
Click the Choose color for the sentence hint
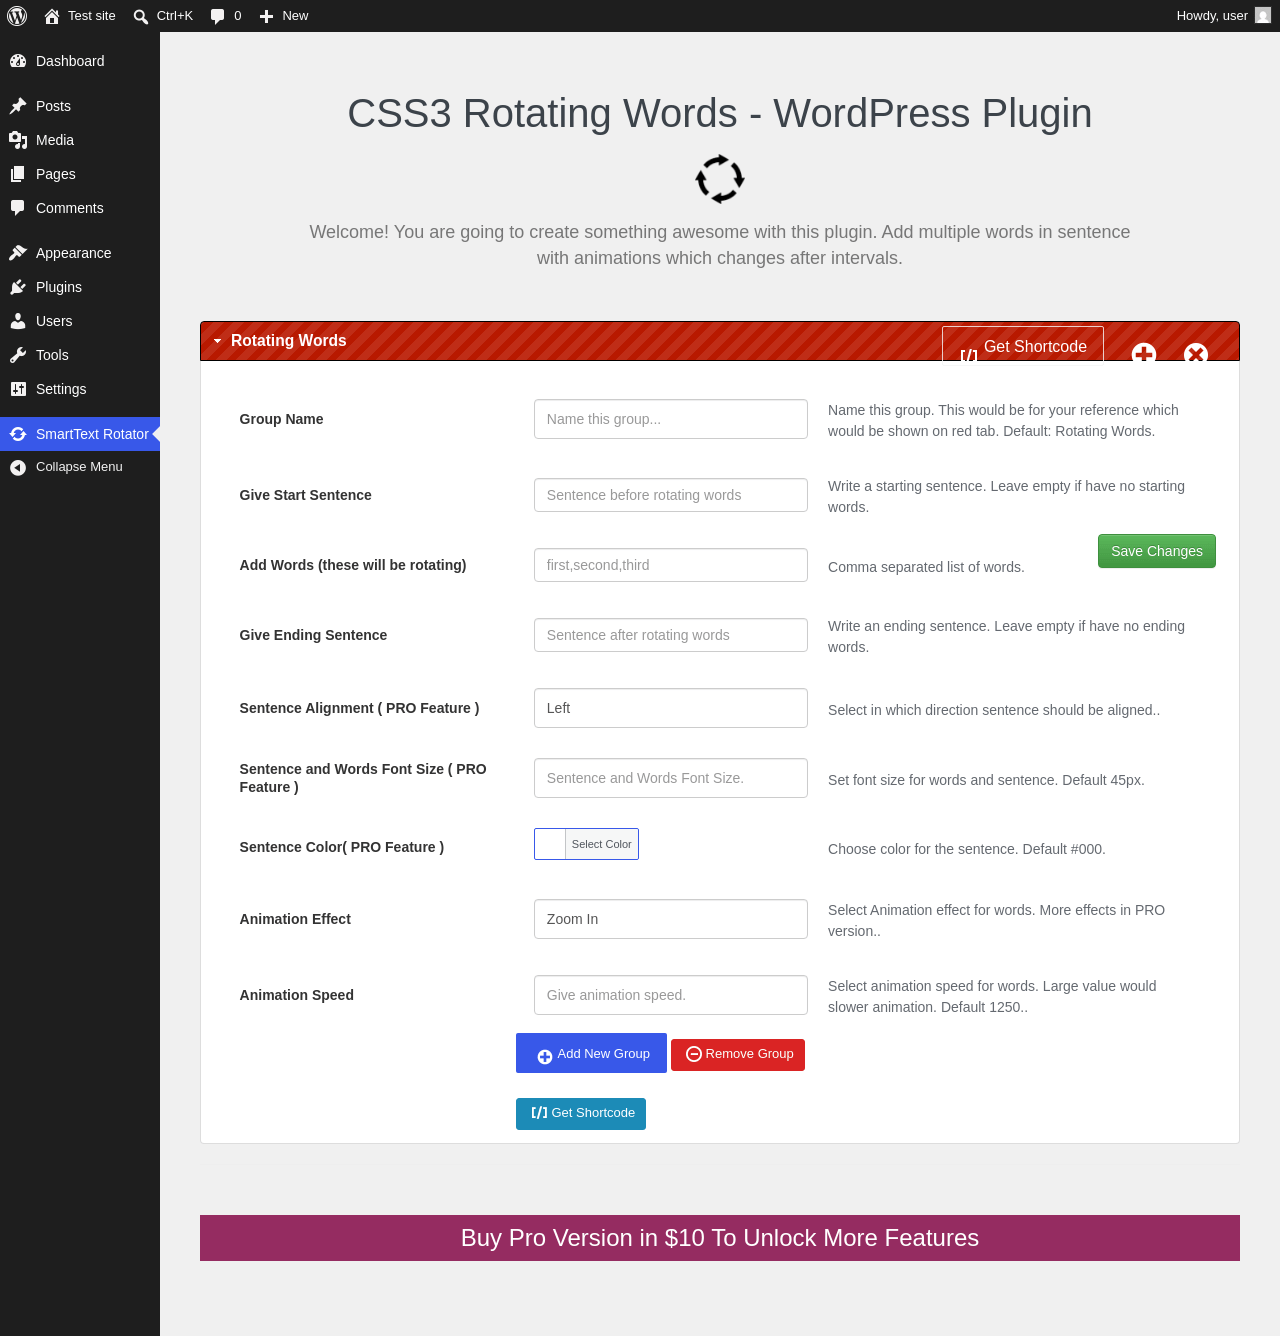coord(967,849)
